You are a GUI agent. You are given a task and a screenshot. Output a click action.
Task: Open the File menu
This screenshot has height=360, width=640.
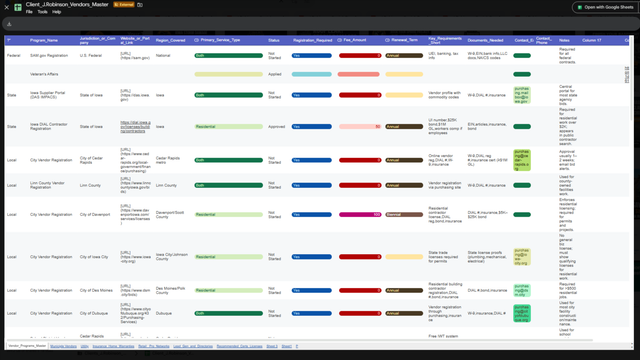point(29,12)
